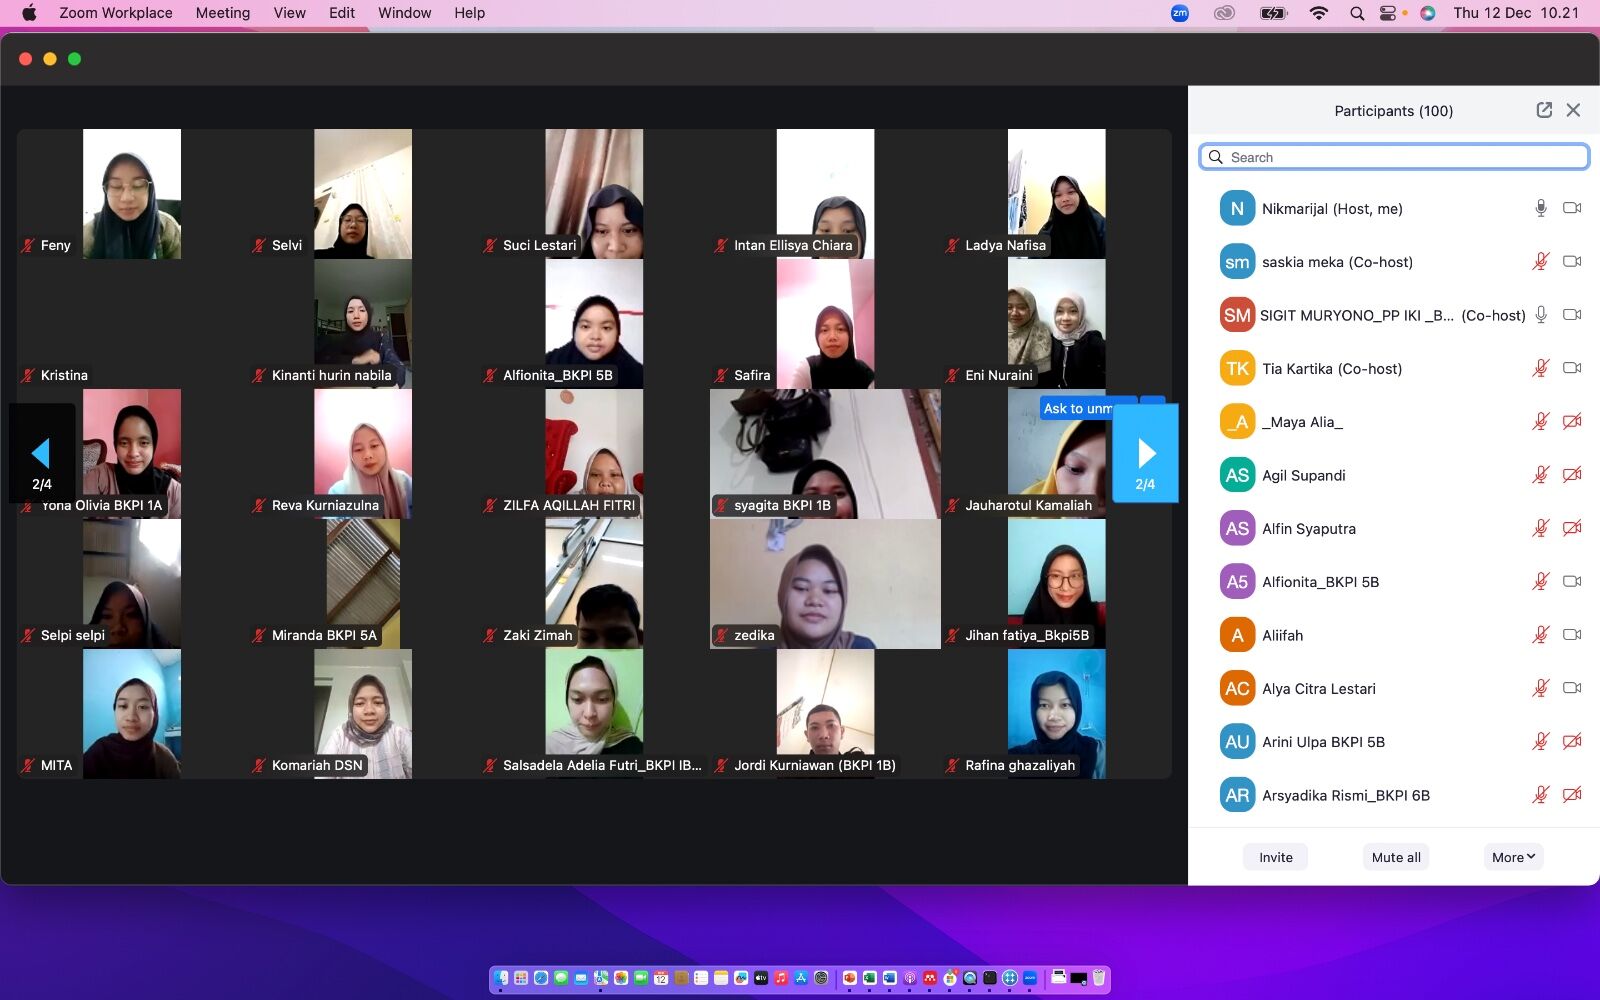Select Rafina ghazaliyah's video tile
The height and width of the screenshot is (1000, 1600).
point(1057,714)
